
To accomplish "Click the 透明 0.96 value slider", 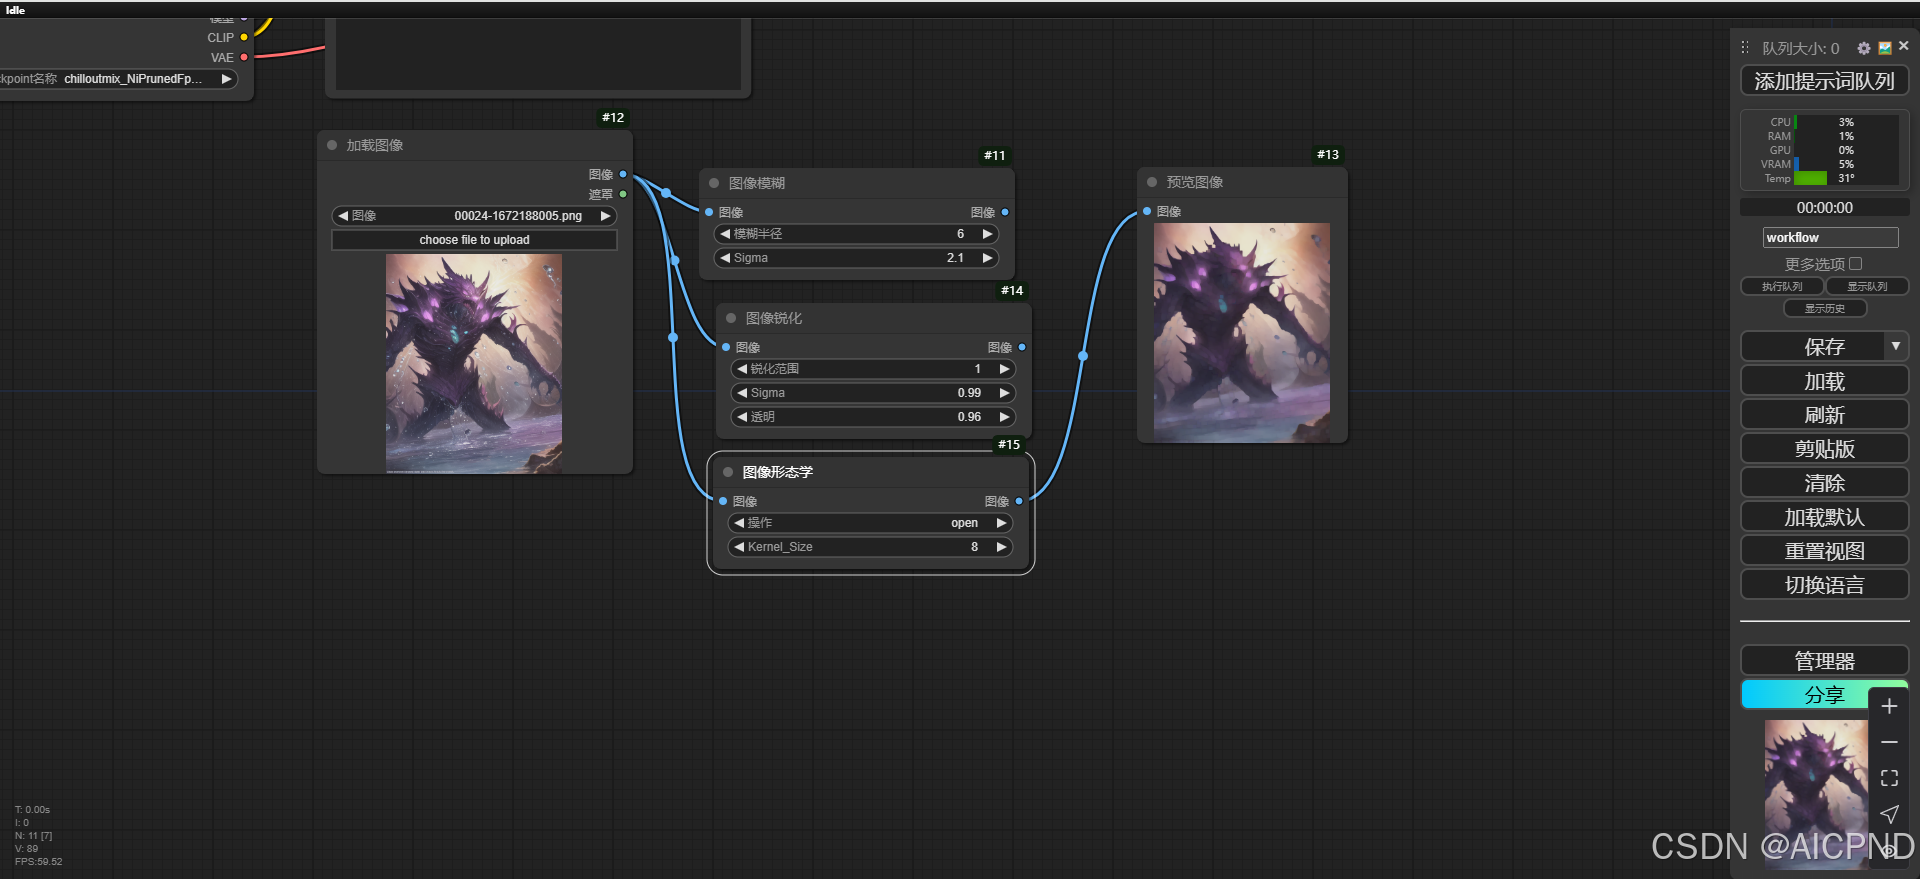I will [873, 417].
